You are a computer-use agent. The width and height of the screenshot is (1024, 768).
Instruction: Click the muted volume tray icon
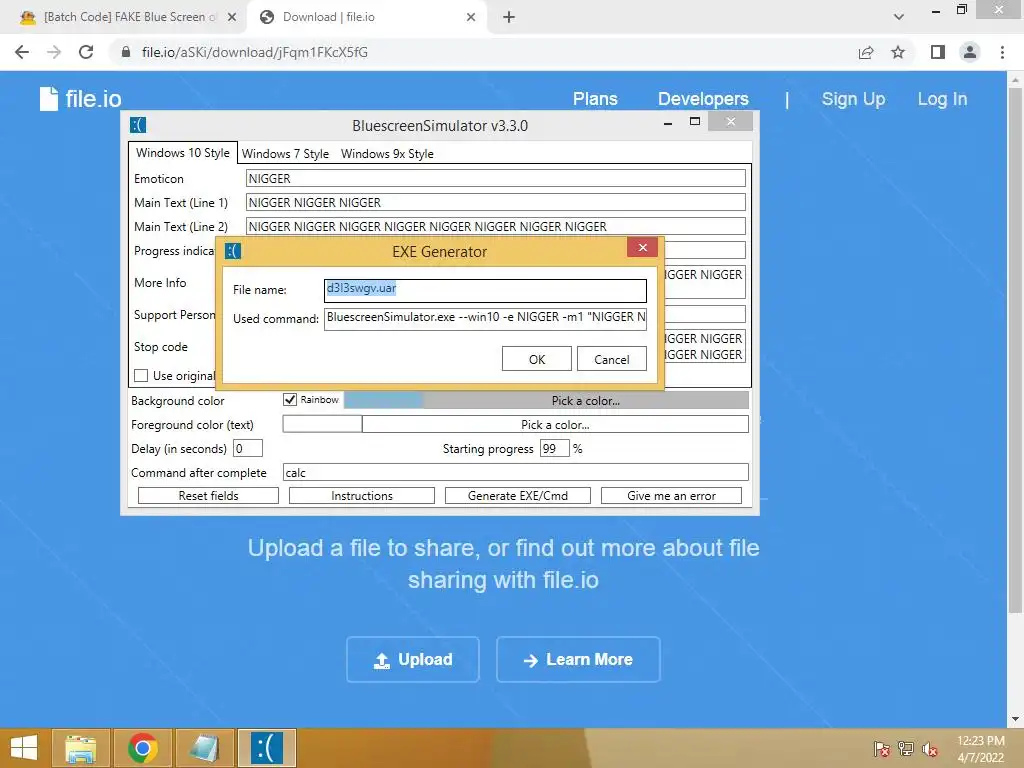tap(930, 749)
